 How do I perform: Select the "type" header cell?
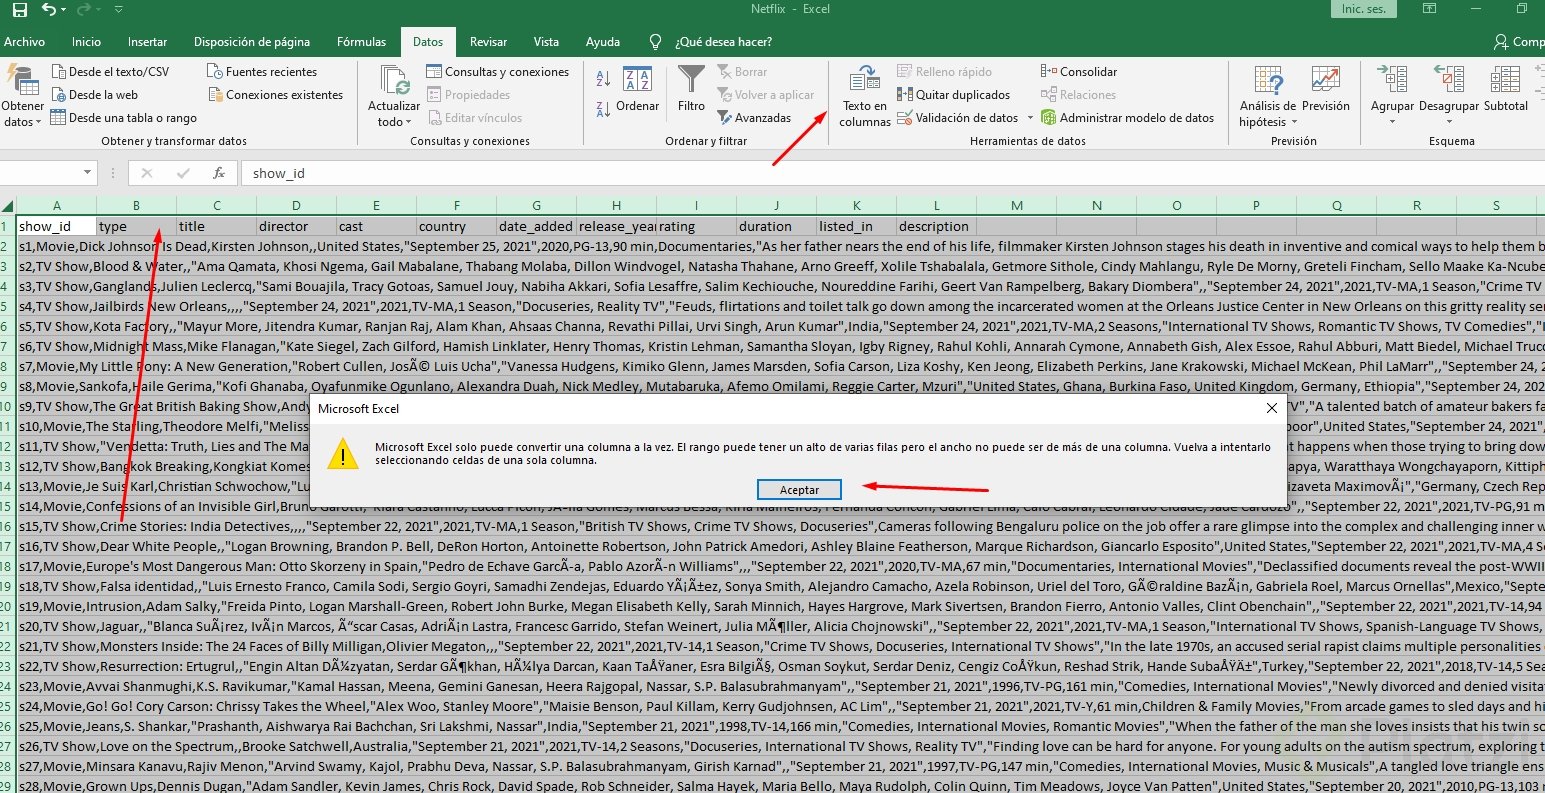pos(137,226)
